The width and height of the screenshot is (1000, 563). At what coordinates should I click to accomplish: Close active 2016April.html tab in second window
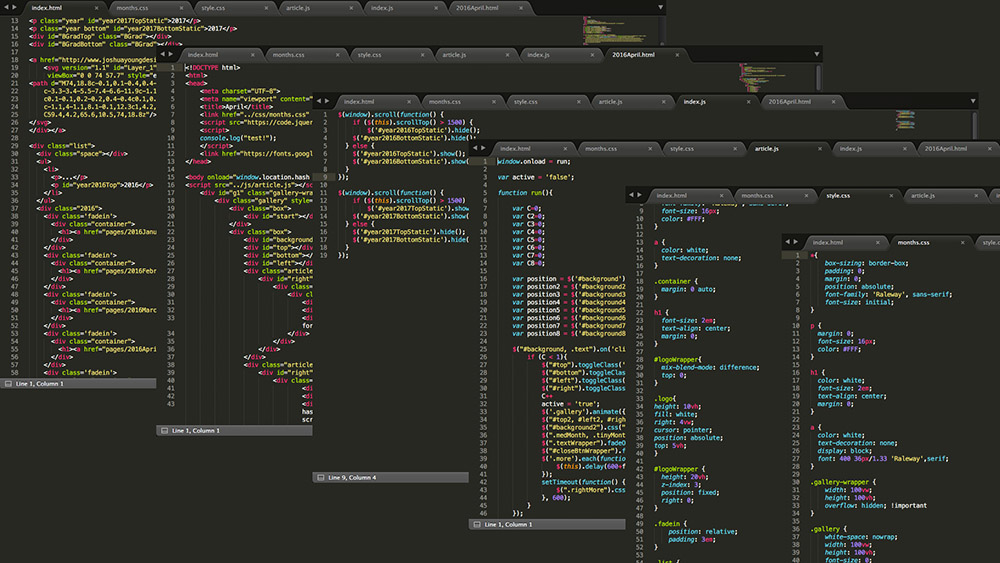click(677, 55)
